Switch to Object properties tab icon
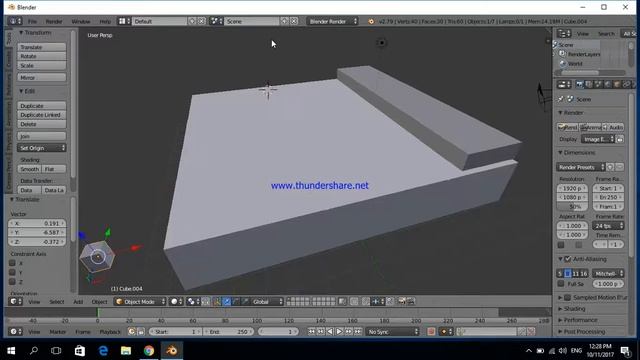Image resolution: width=640 pixels, height=360 pixels. tap(617, 84)
